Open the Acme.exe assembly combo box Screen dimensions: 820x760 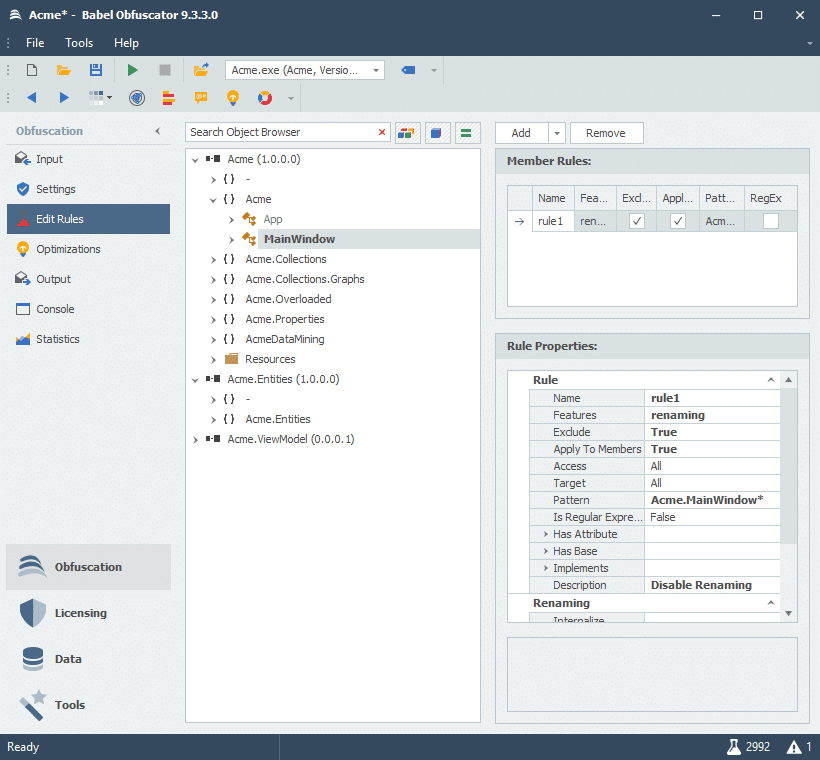pyautogui.click(x=305, y=70)
